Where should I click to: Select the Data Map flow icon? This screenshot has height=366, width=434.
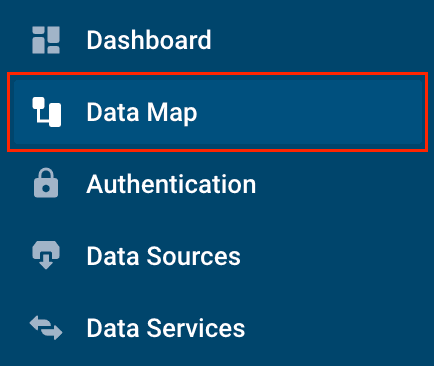point(47,112)
